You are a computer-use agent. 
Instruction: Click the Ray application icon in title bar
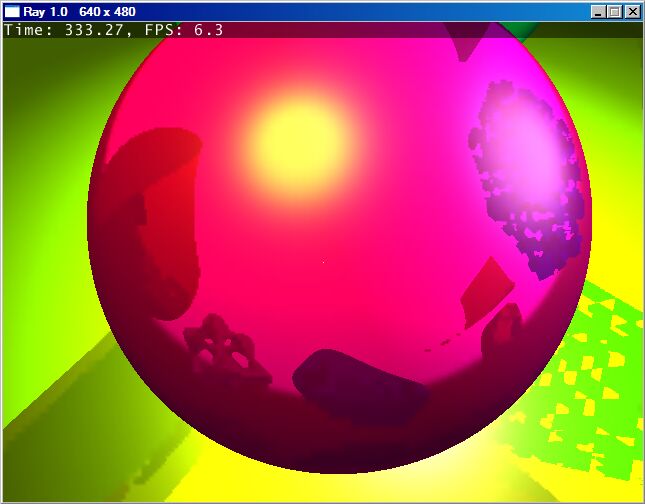(13, 12)
